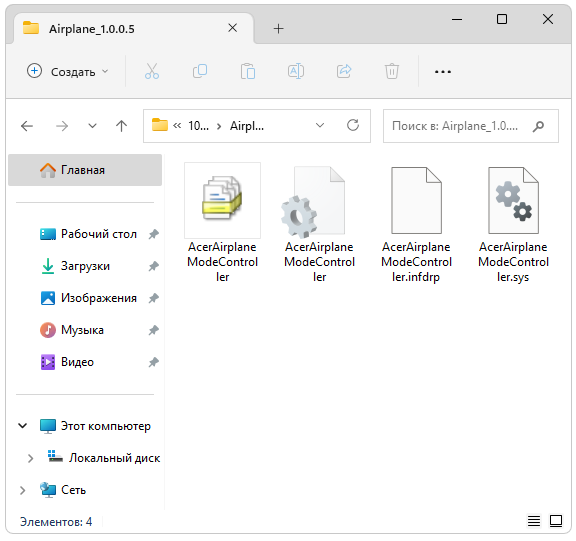
Task: Open Главная in the sidebar
Action: 85,170
